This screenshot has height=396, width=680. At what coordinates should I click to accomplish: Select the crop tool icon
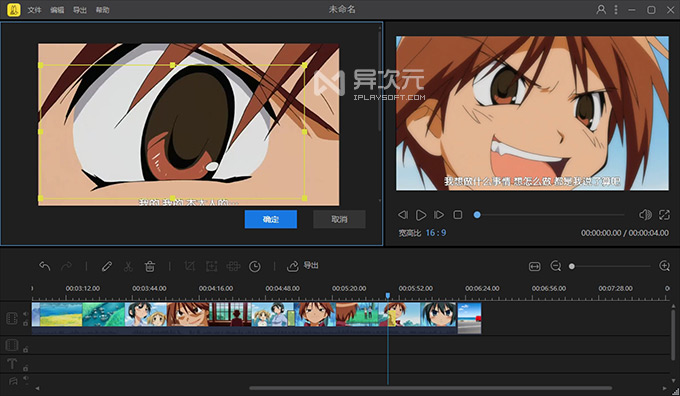point(190,266)
